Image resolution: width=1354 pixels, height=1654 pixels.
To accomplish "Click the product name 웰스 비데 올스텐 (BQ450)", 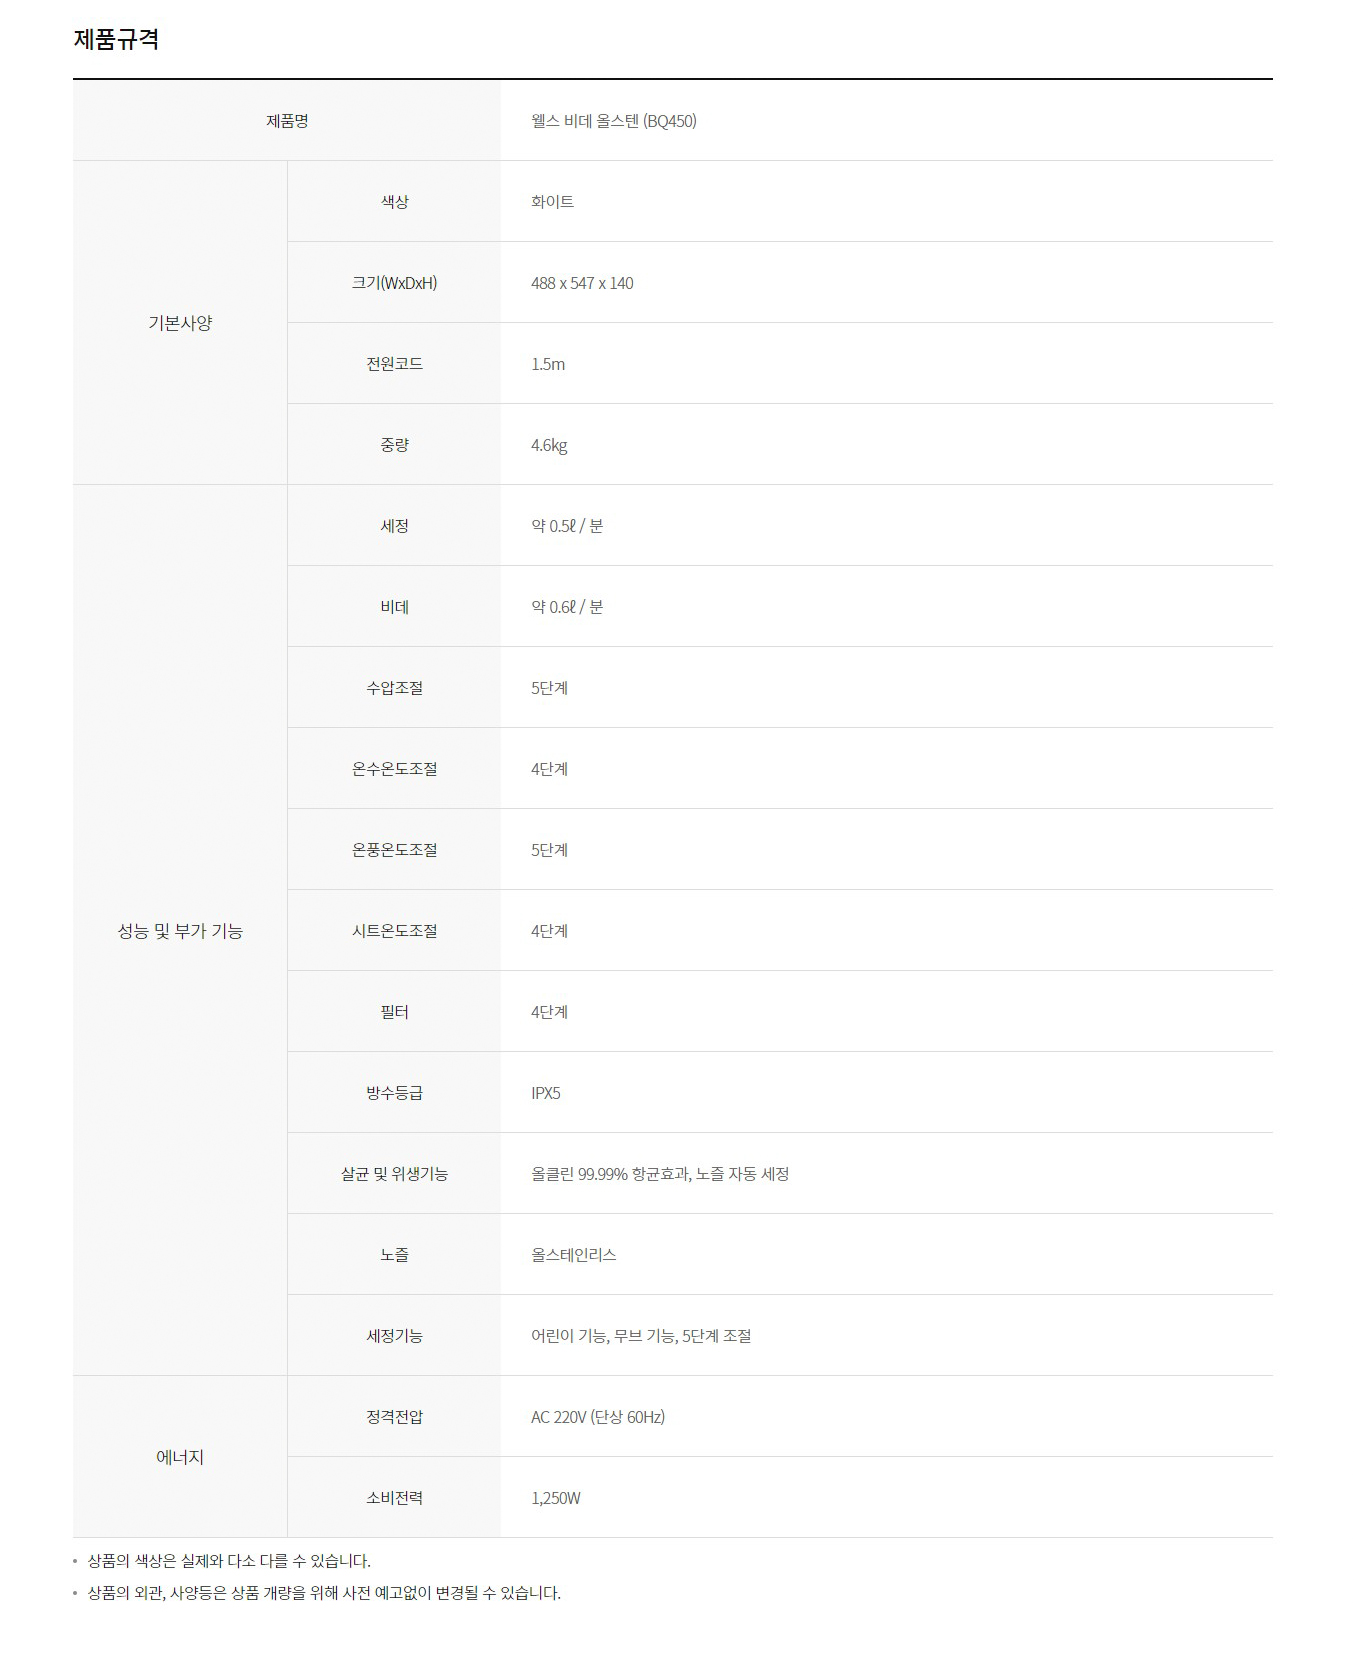I will pyautogui.click(x=614, y=121).
